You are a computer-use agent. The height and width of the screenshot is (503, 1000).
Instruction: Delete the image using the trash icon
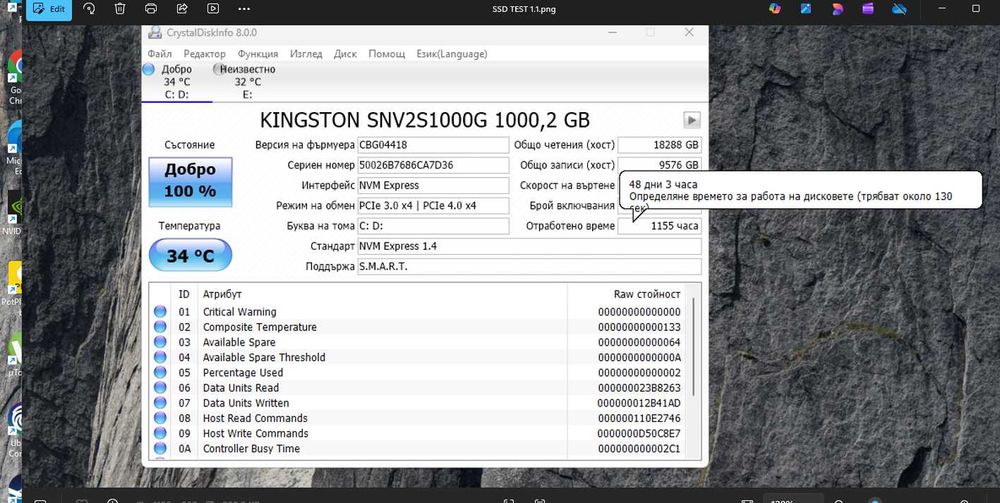coord(120,9)
